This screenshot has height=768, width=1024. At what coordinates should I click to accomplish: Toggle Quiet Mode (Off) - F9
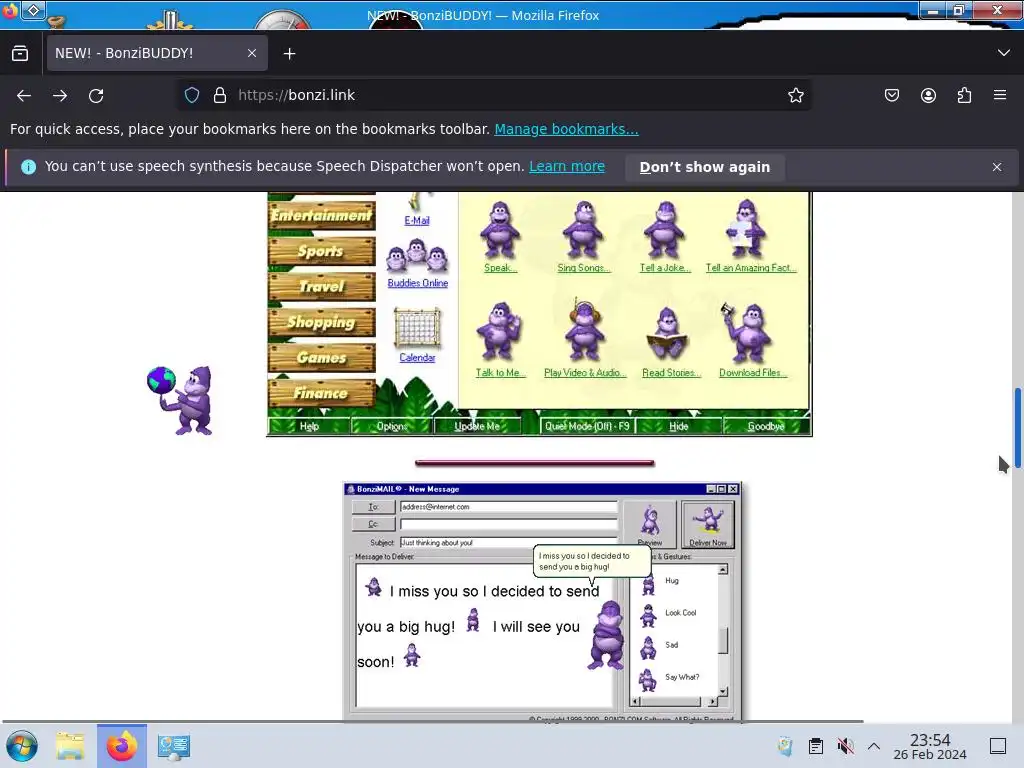587,426
